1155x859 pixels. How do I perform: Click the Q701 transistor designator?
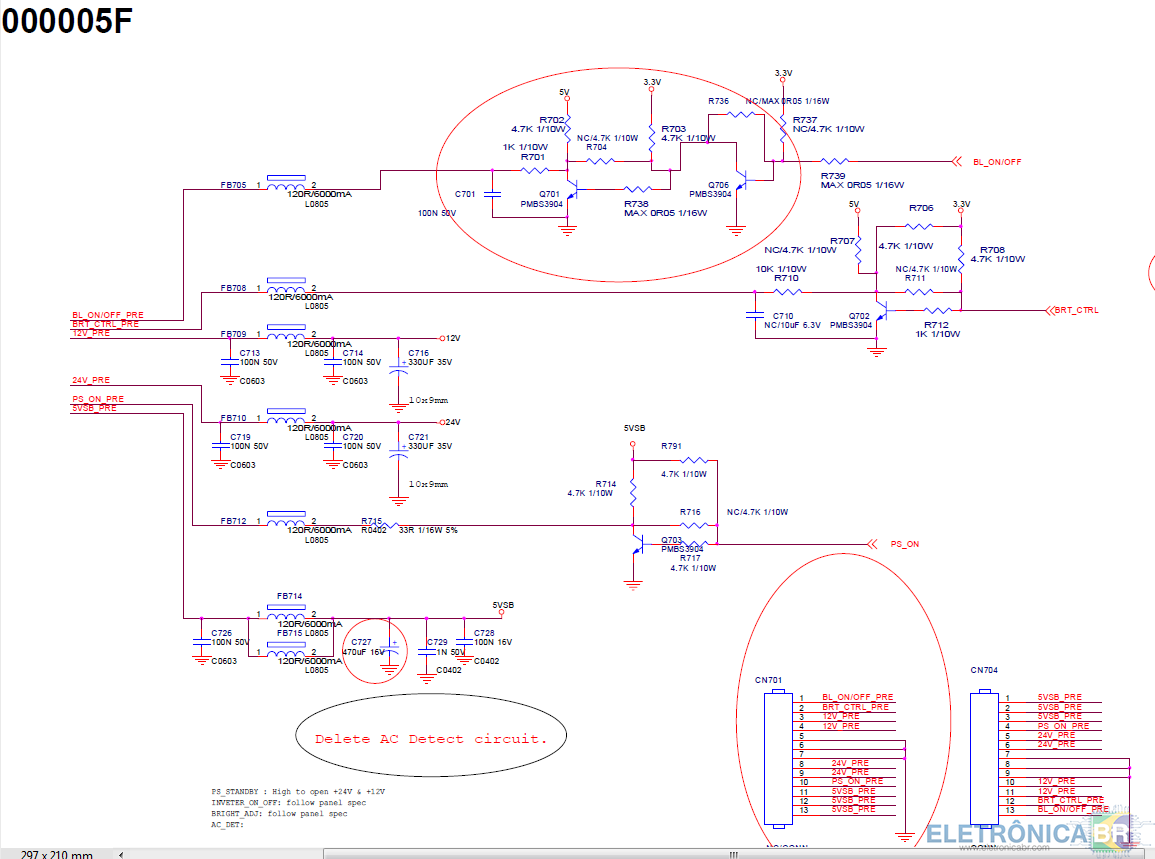(x=550, y=194)
